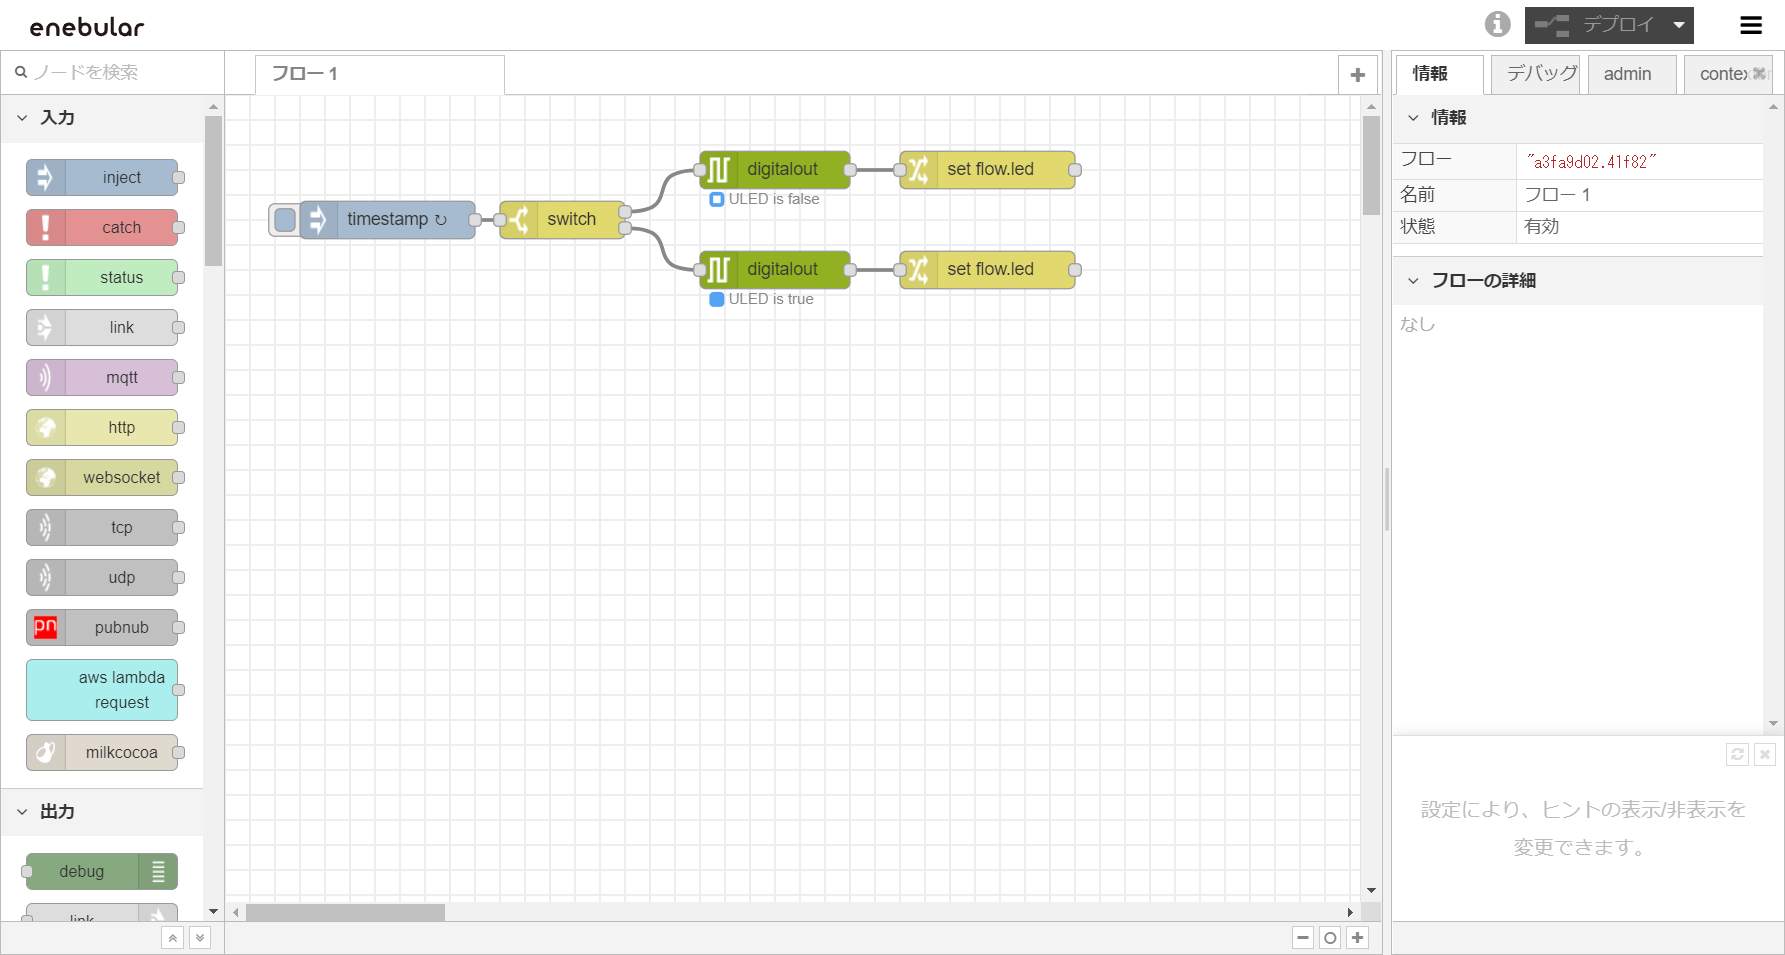Click the node search field
This screenshot has height=955, width=1785.
(120, 72)
